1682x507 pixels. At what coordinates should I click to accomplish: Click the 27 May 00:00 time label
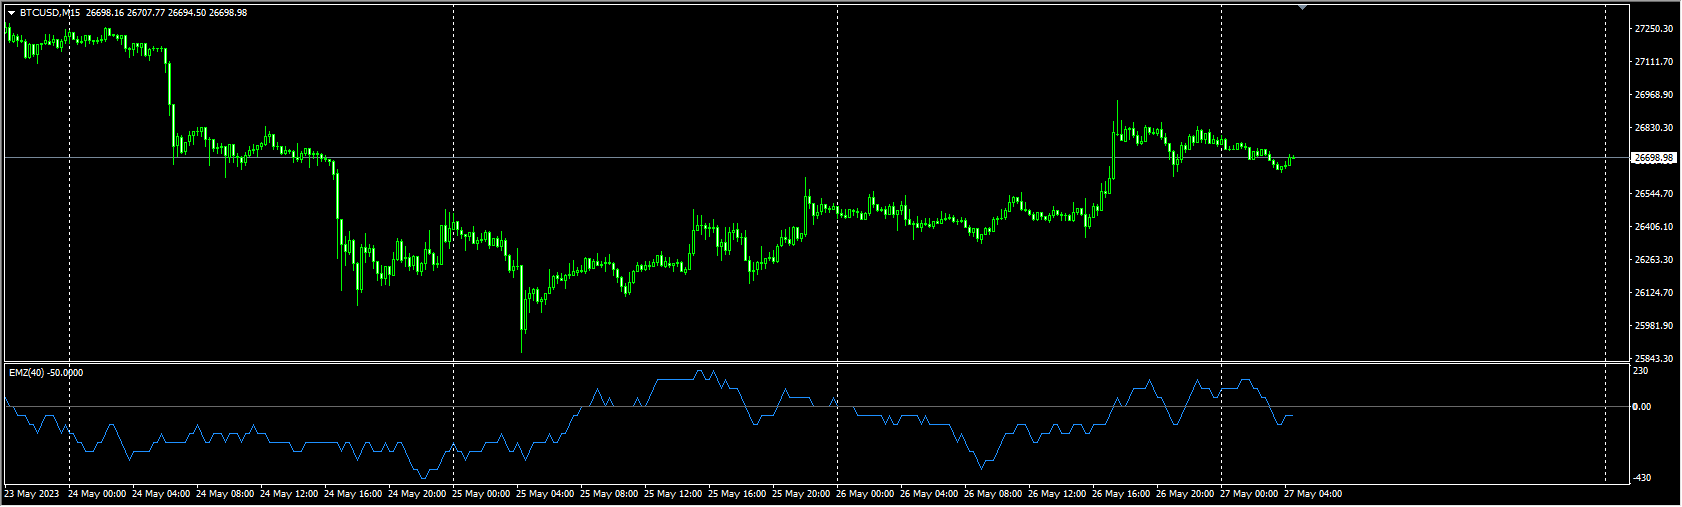[1249, 494]
